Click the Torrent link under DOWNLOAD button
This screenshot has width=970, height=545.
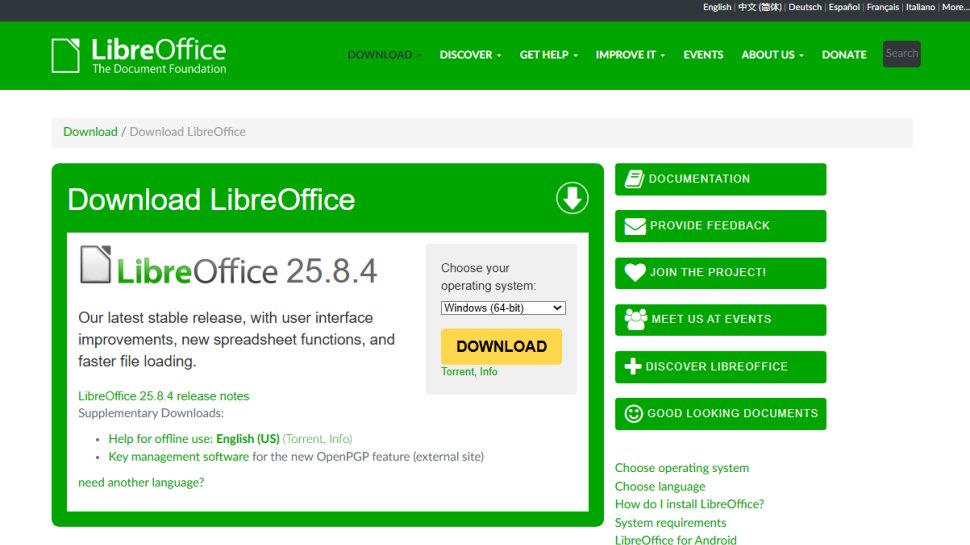click(457, 372)
